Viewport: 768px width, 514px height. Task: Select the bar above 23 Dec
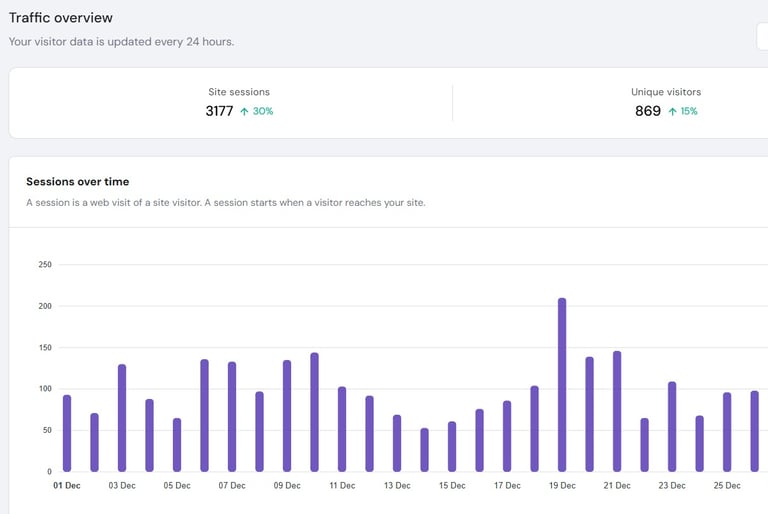tap(672, 427)
